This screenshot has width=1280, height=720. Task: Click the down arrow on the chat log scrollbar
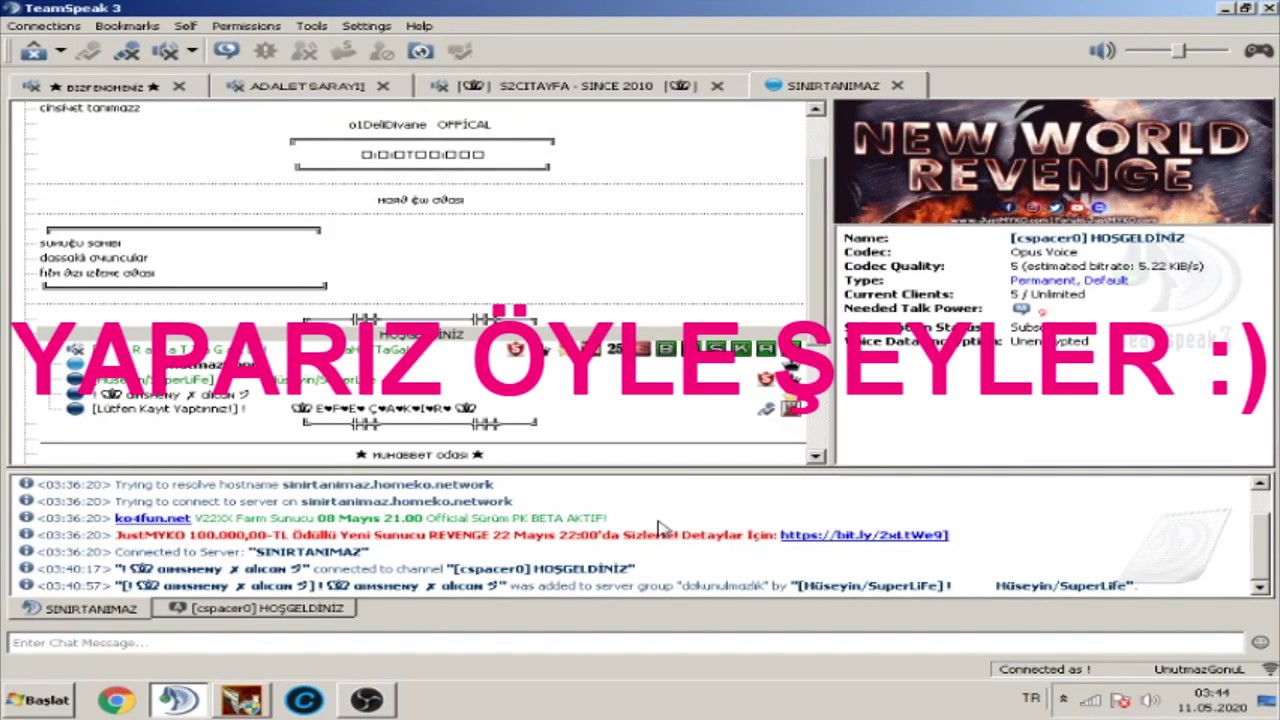pyautogui.click(x=1260, y=587)
